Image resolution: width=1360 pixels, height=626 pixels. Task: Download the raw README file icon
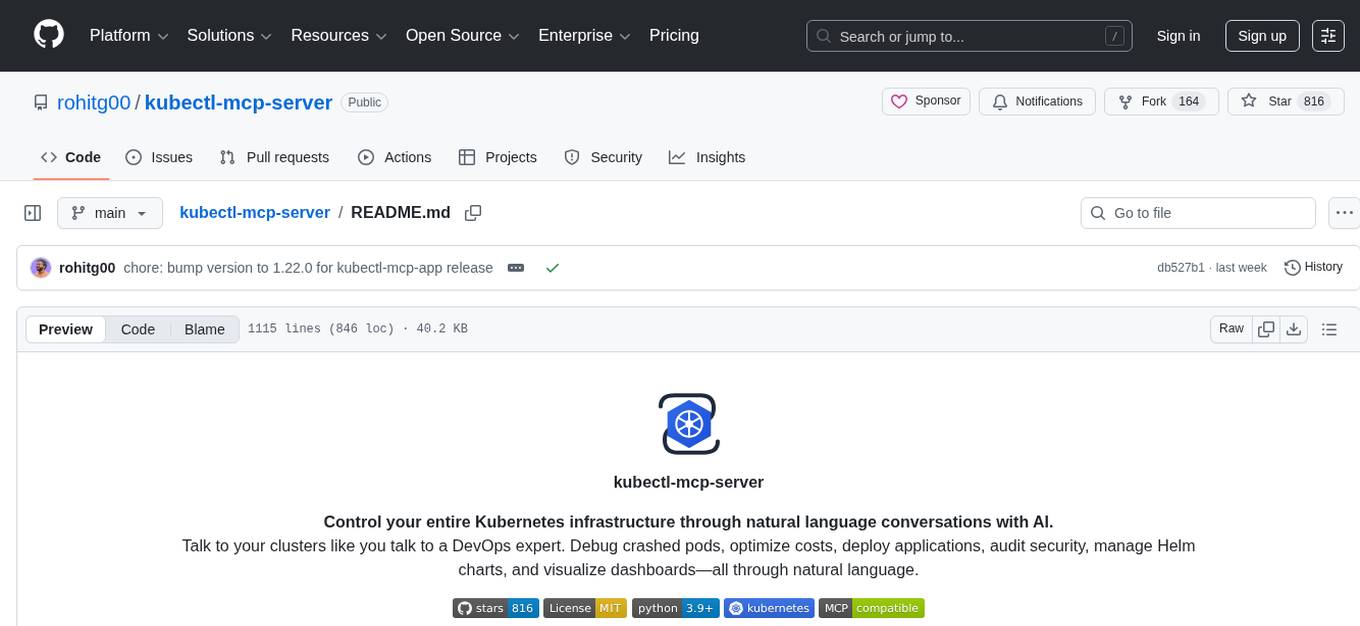[1294, 328]
